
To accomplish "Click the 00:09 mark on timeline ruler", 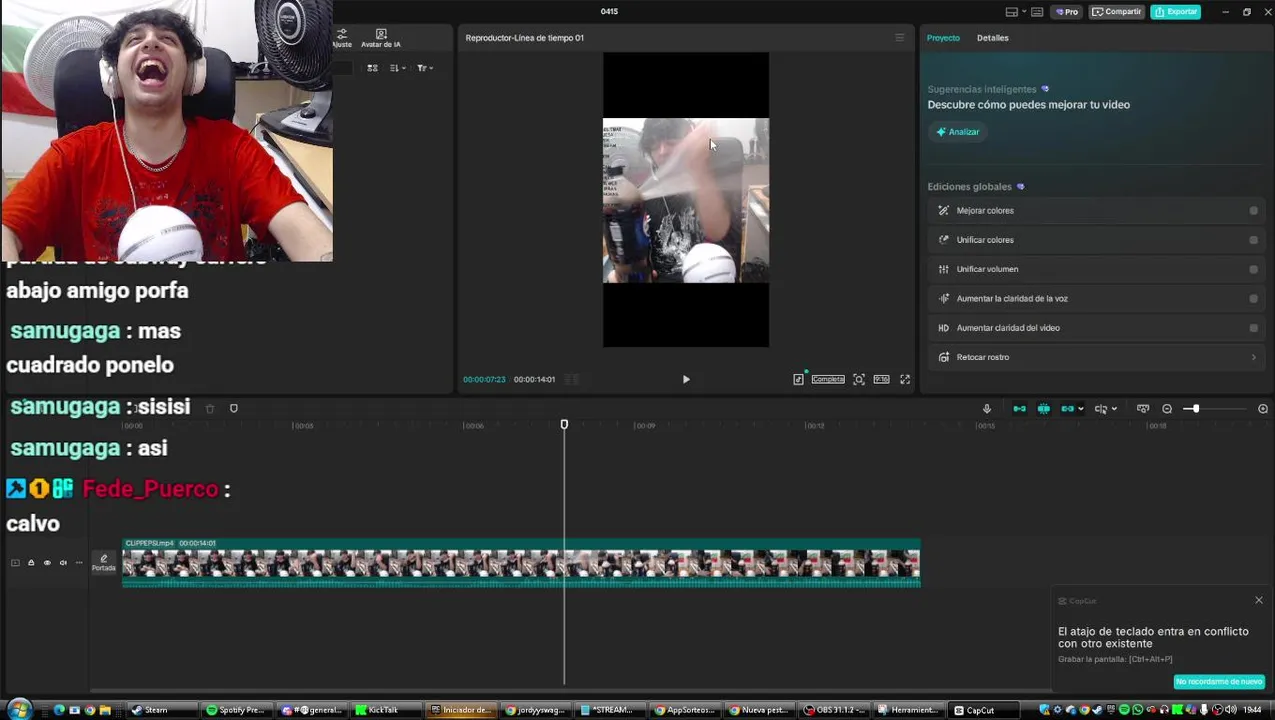I will [x=645, y=426].
